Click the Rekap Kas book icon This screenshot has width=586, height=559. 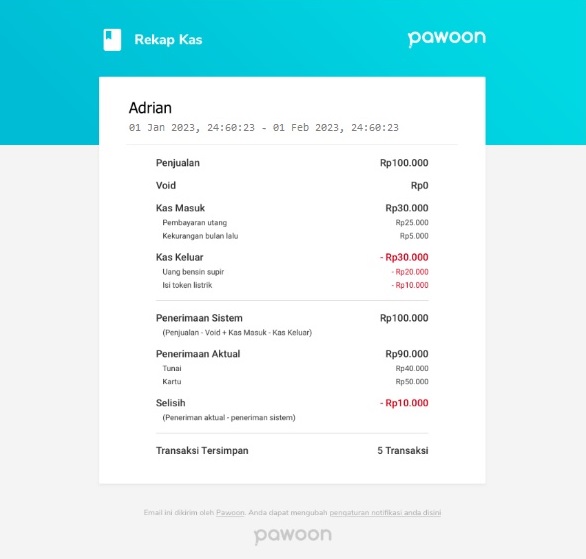tap(112, 40)
